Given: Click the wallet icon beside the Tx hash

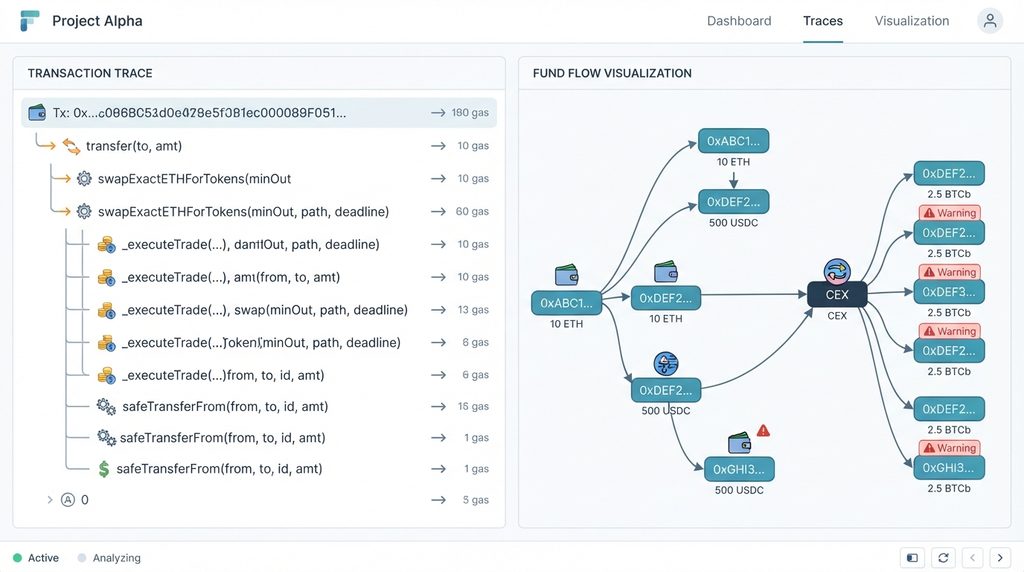Looking at the screenshot, I should (37, 112).
